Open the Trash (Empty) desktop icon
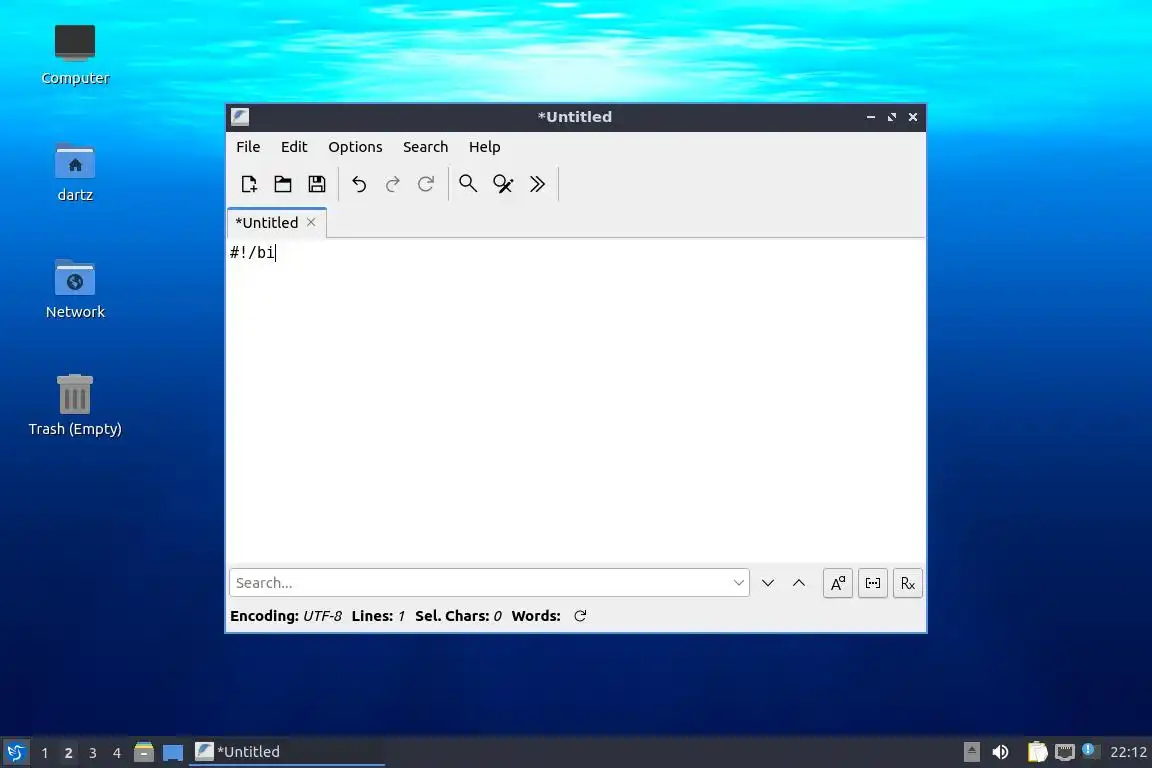This screenshot has height=768, width=1152. (x=75, y=405)
